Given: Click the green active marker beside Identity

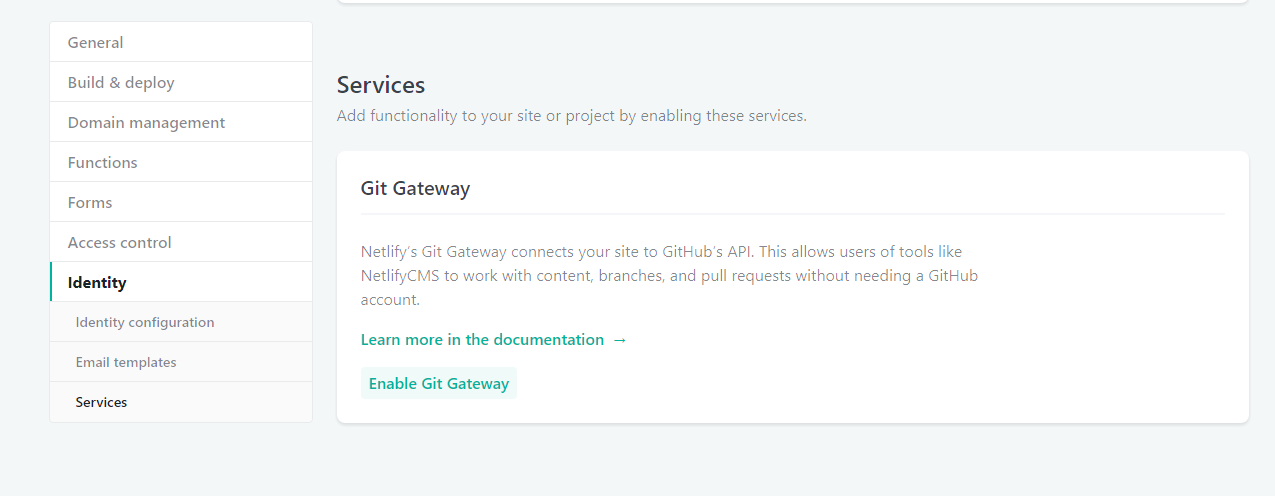Looking at the screenshot, I should pyautogui.click(x=51, y=282).
